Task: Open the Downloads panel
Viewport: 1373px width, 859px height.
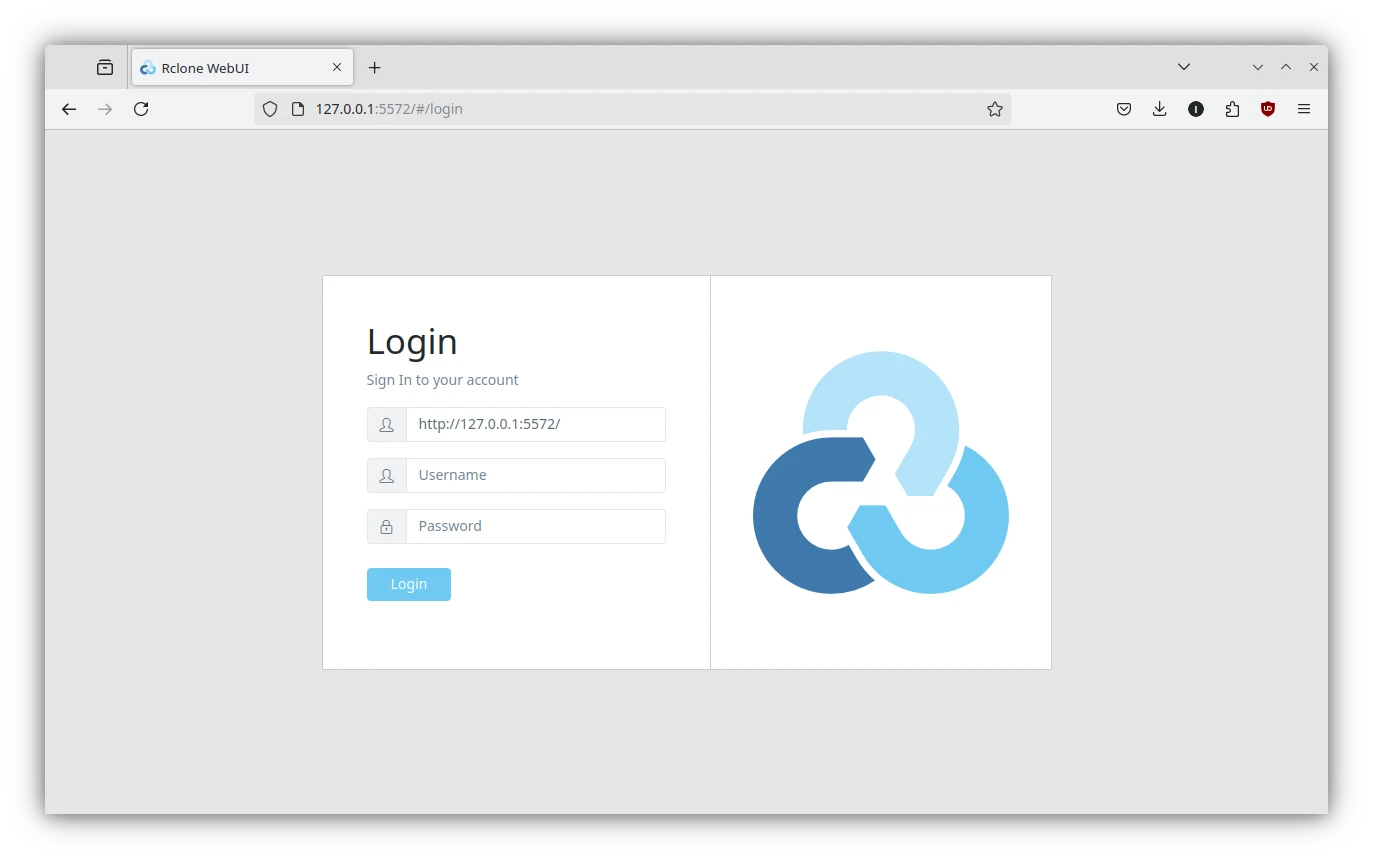Action: tap(1160, 109)
